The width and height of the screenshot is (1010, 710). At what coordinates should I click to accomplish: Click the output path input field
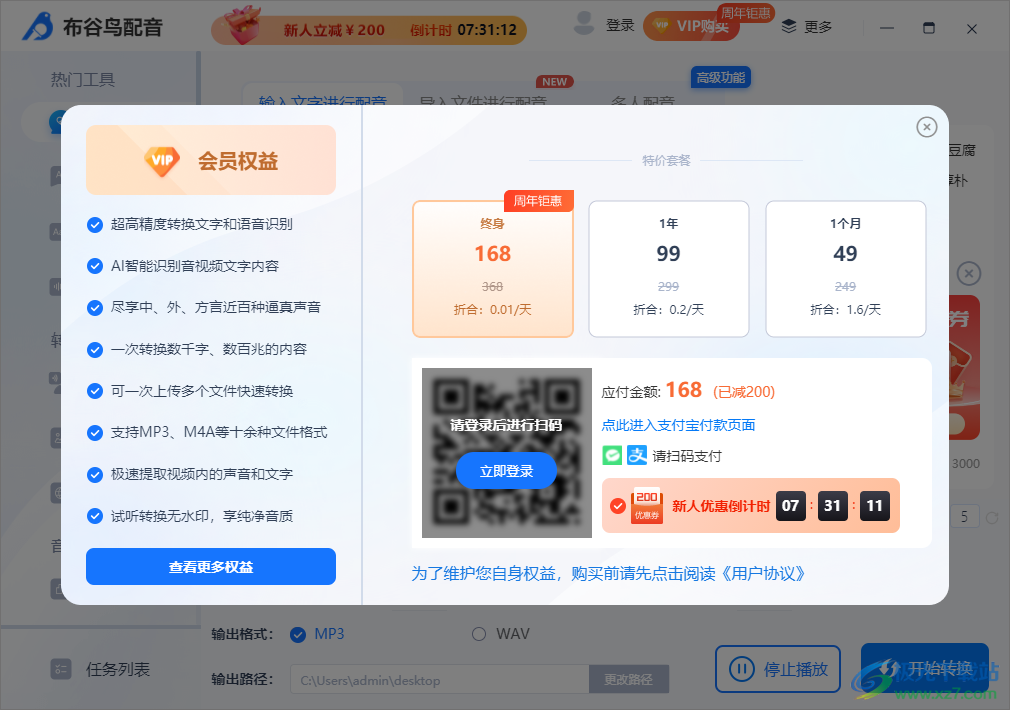coord(440,679)
